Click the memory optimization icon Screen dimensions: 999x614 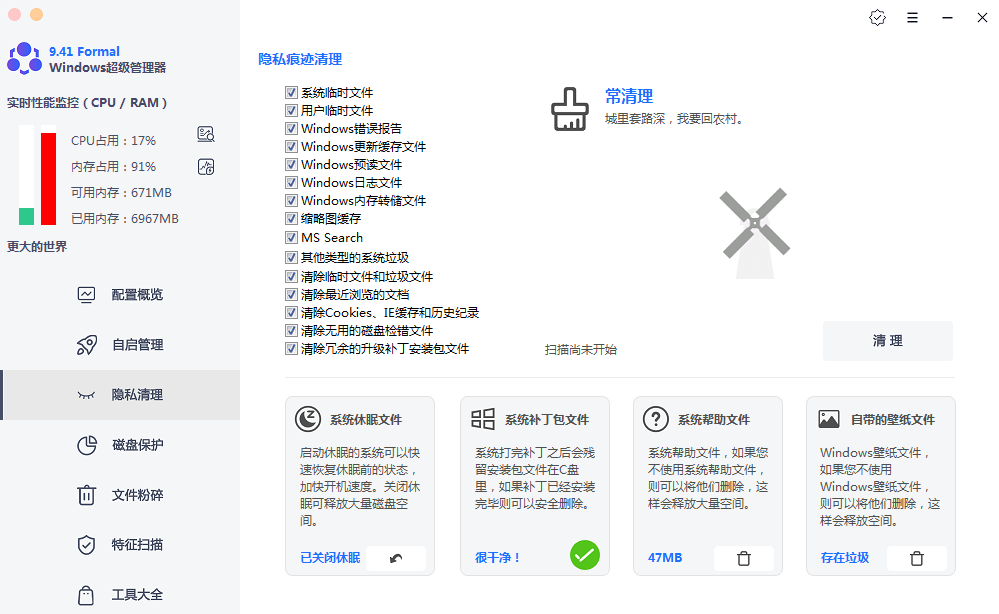click(x=207, y=167)
